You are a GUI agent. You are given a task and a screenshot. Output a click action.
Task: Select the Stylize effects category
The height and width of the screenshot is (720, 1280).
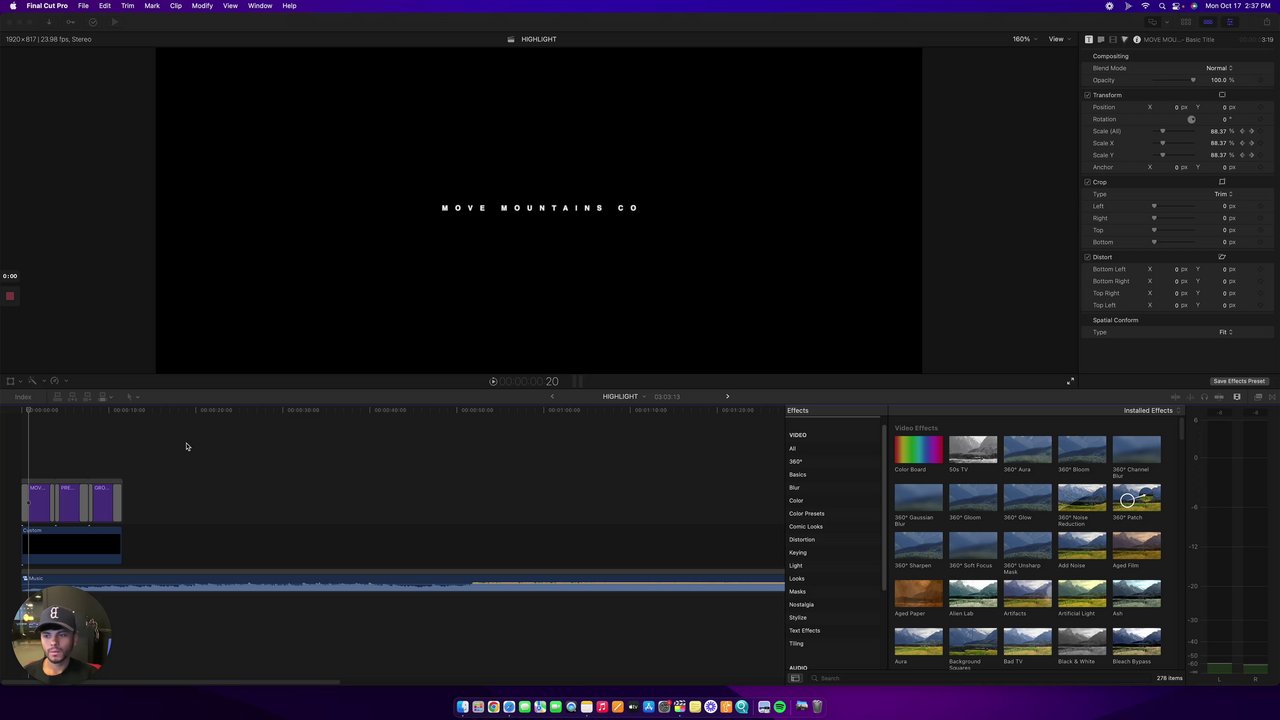tap(797, 618)
